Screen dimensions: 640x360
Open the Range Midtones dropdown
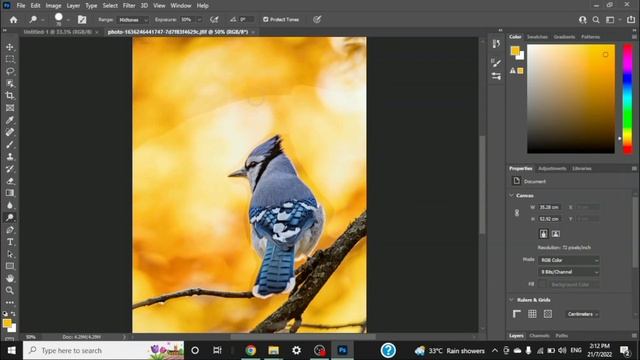point(133,20)
